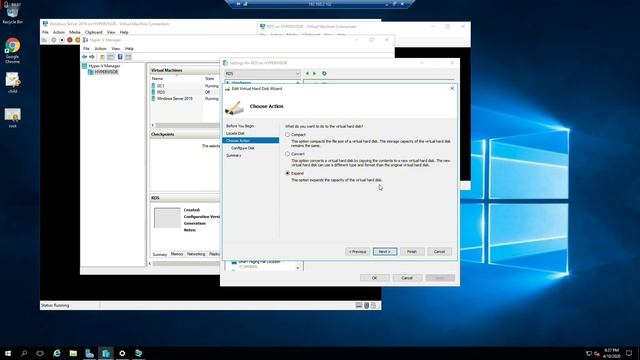The height and width of the screenshot is (360, 640).
Task: Open the Recycle Bin desktop icon
Action: [x=12, y=13]
